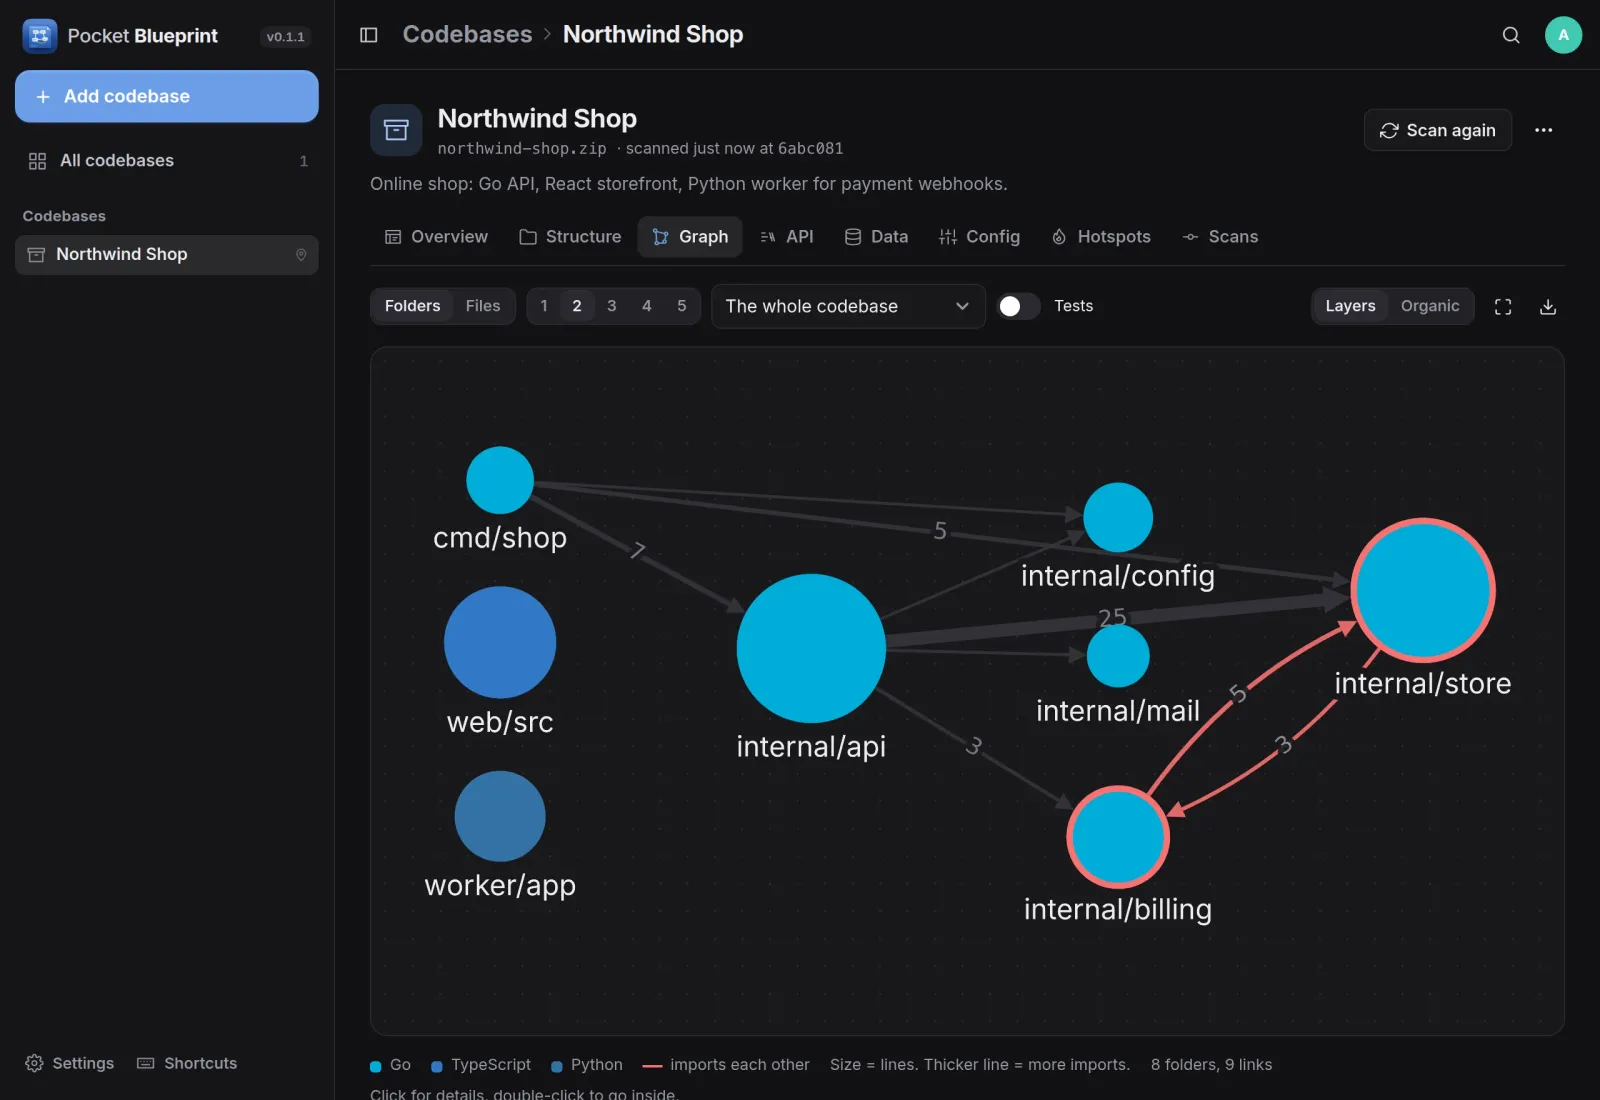Image resolution: width=1600 pixels, height=1100 pixels.
Task: Click 'imports each other' legend text
Action: (x=740, y=1064)
